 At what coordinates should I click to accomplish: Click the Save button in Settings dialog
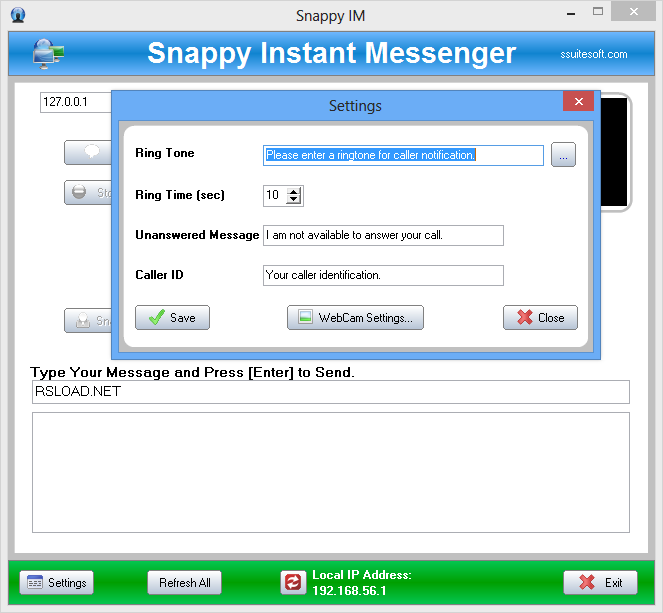pos(172,317)
